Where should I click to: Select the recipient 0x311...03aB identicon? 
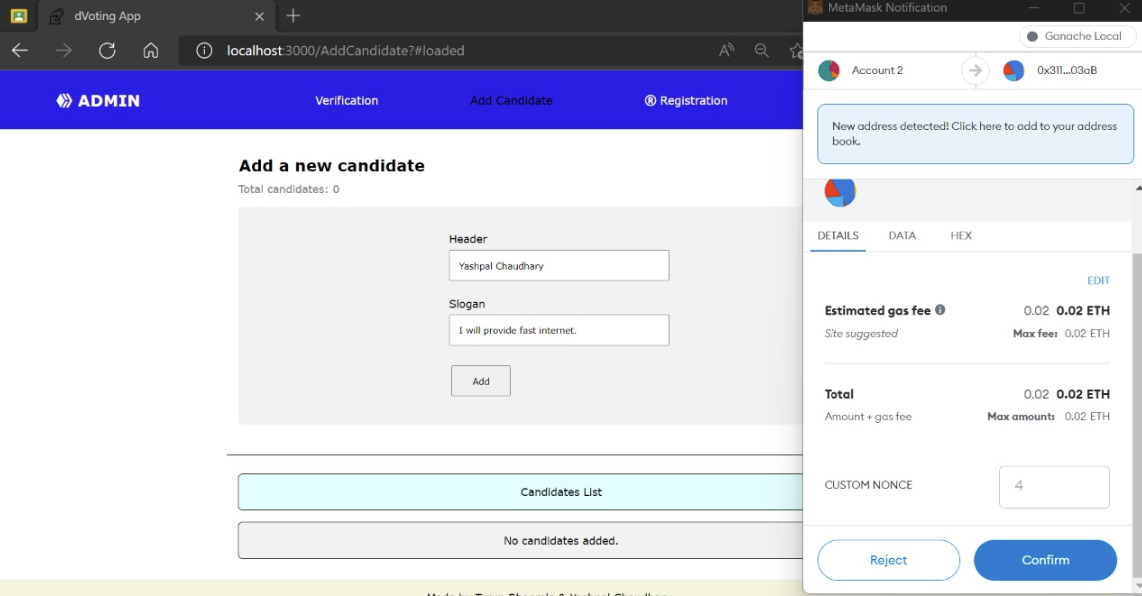point(1013,70)
